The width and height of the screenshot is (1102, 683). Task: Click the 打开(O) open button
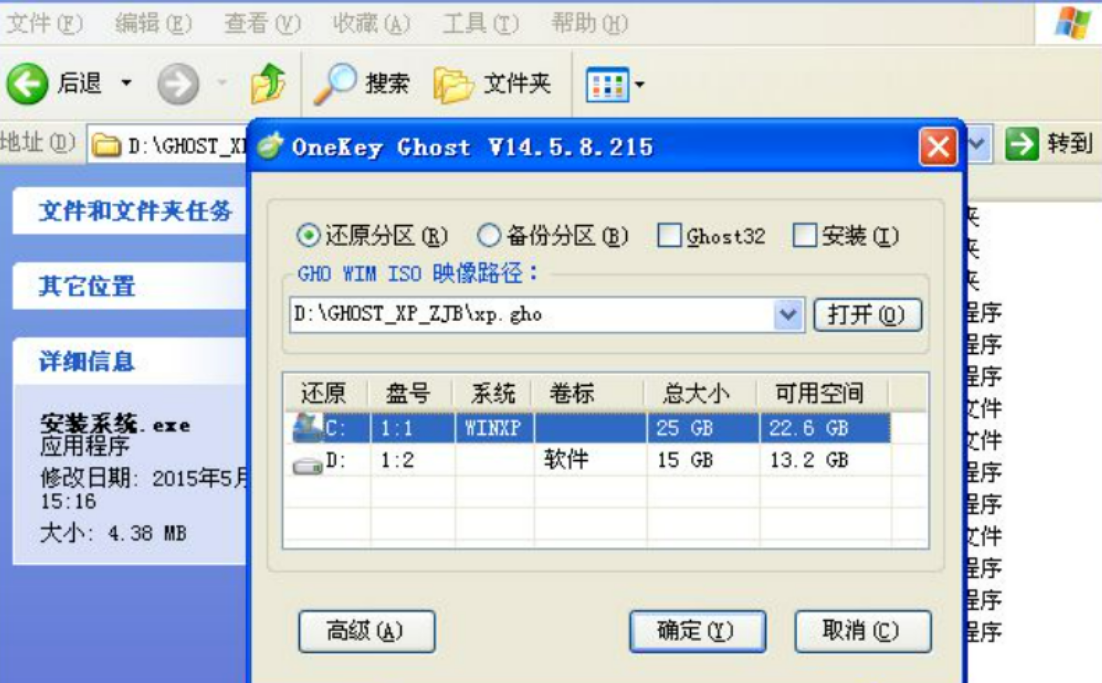867,315
